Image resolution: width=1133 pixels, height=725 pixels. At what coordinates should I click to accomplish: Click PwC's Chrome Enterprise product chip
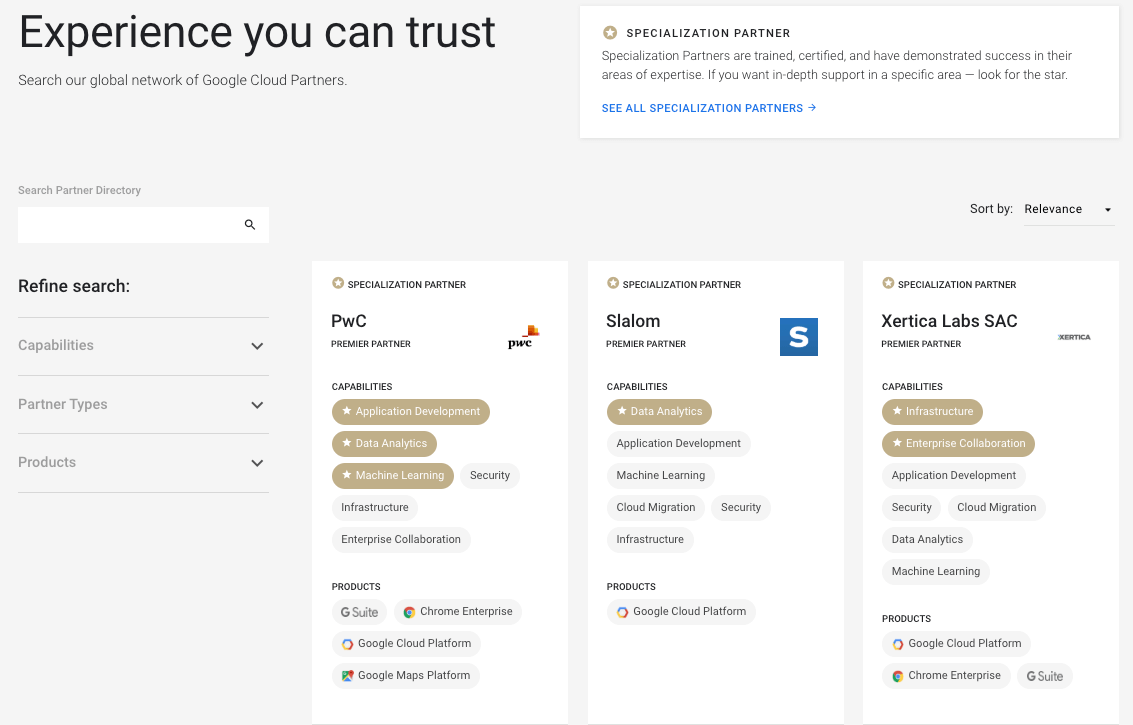click(457, 612)
